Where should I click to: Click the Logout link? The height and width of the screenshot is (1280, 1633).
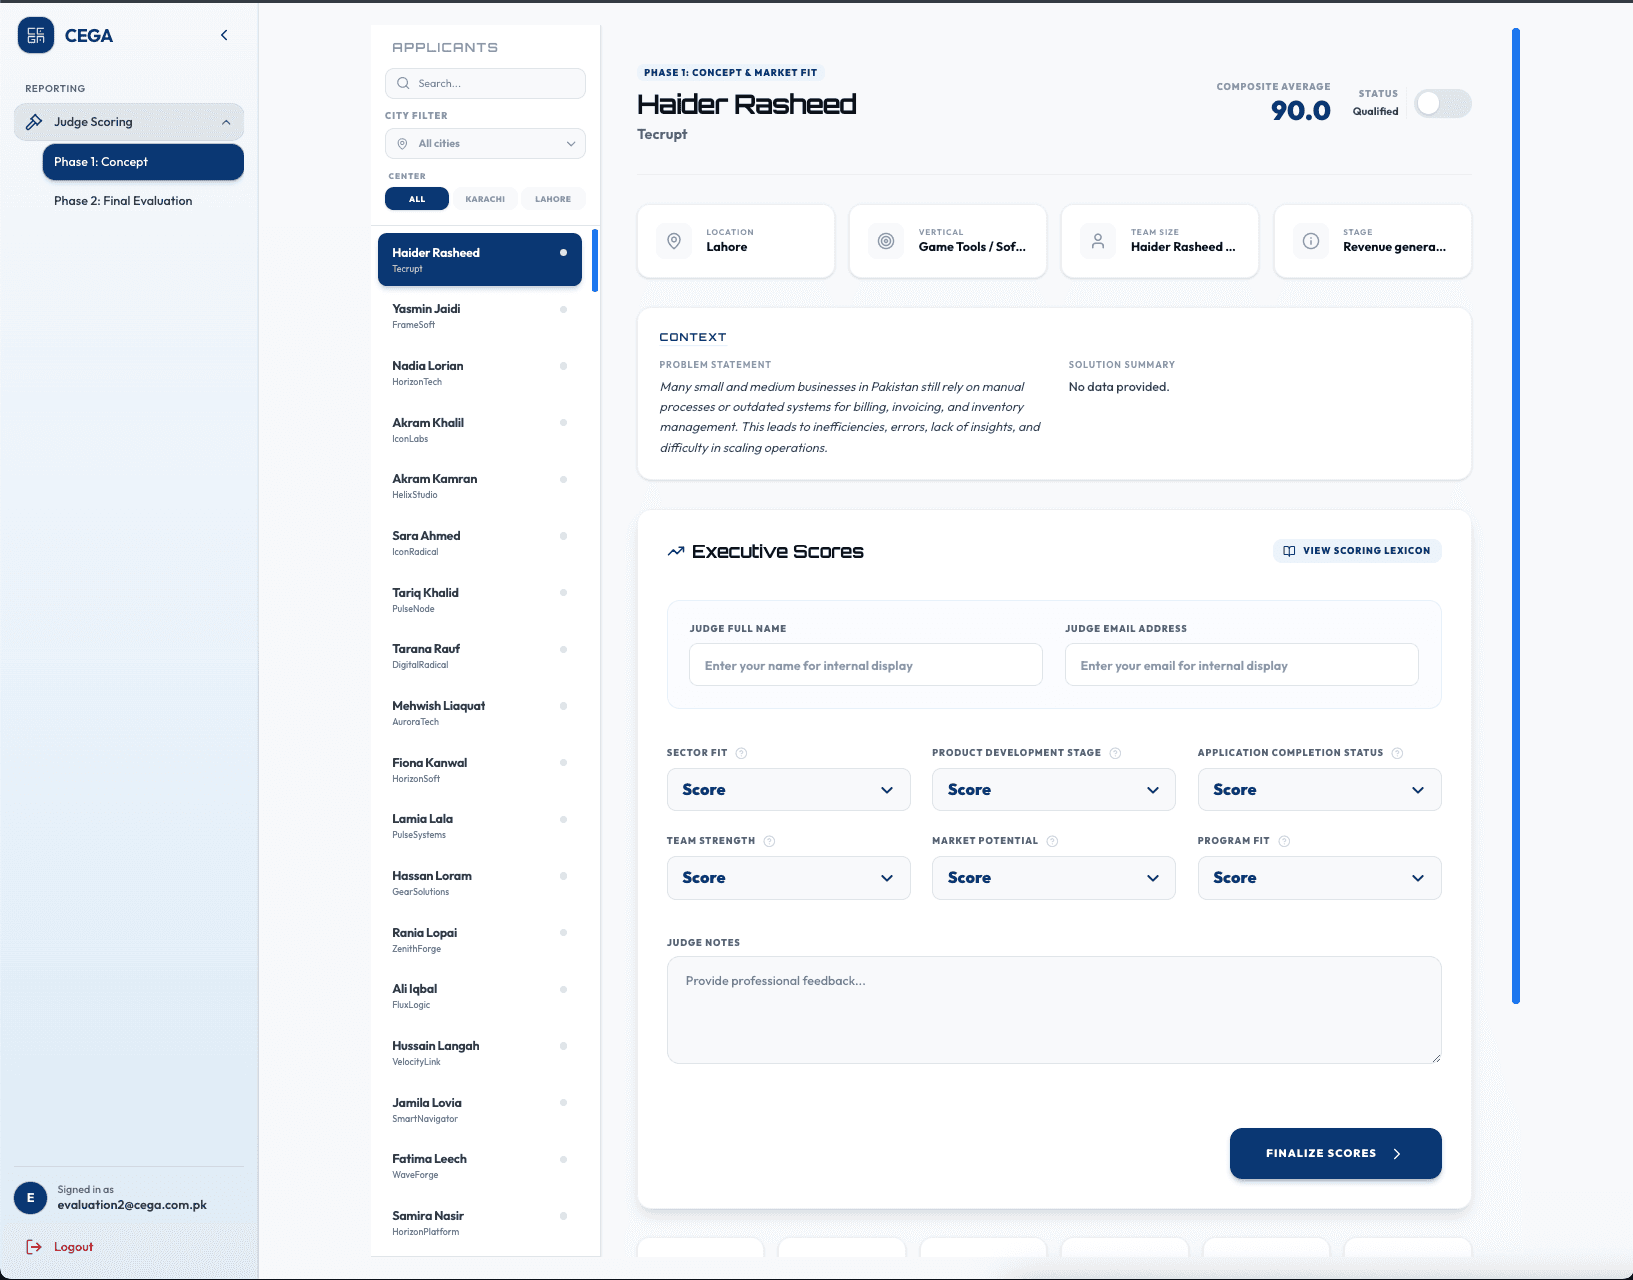[x=73, y=1247]
